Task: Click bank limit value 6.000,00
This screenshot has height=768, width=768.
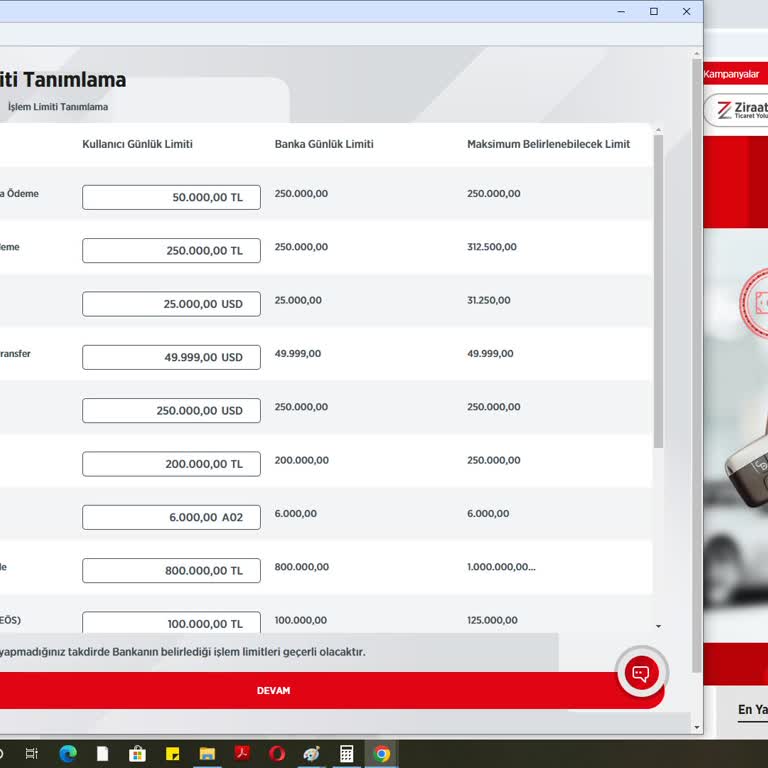Action: point(295,513)
